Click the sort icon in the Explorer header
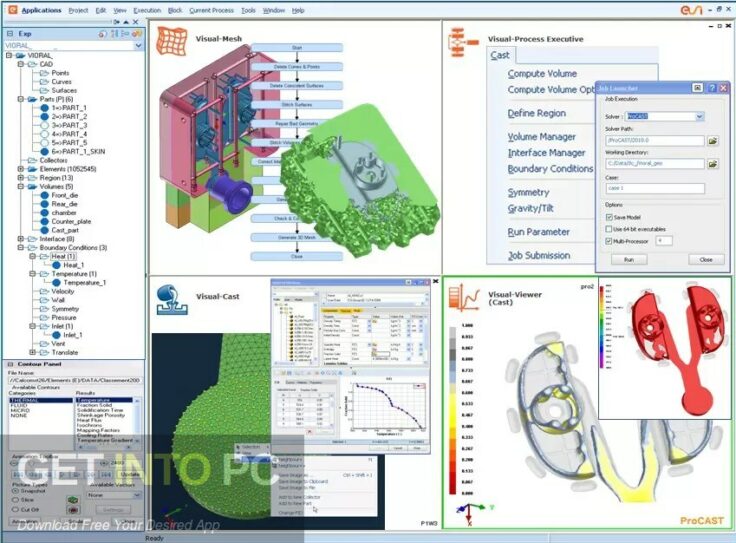 click(x=114, y=34)
